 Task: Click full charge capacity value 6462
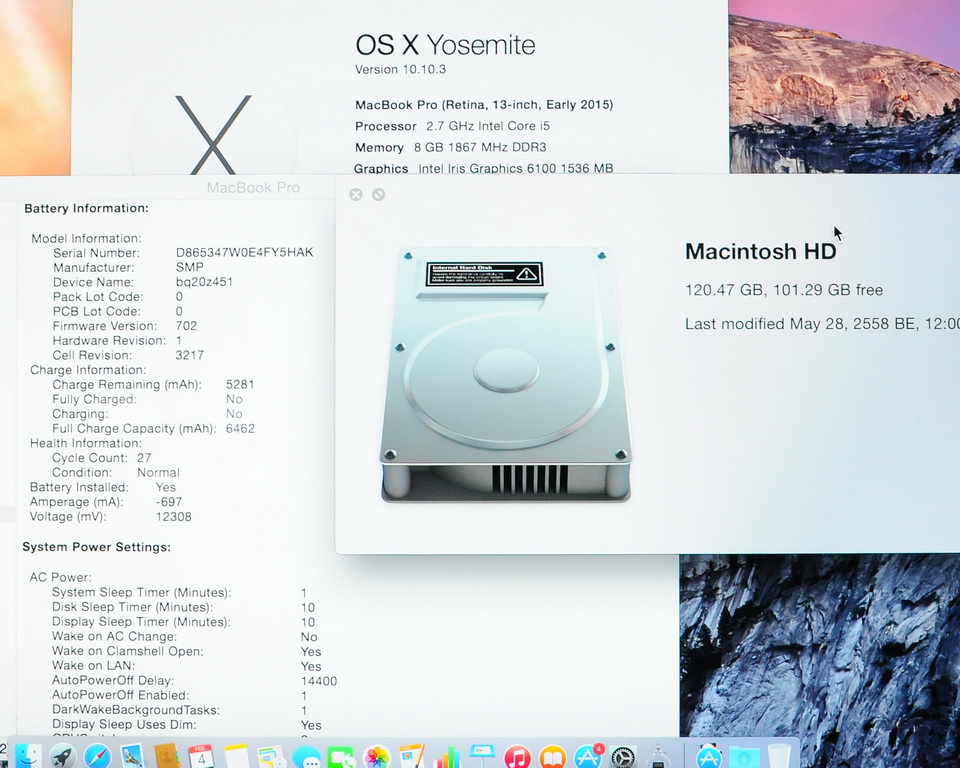coord(240,429)
